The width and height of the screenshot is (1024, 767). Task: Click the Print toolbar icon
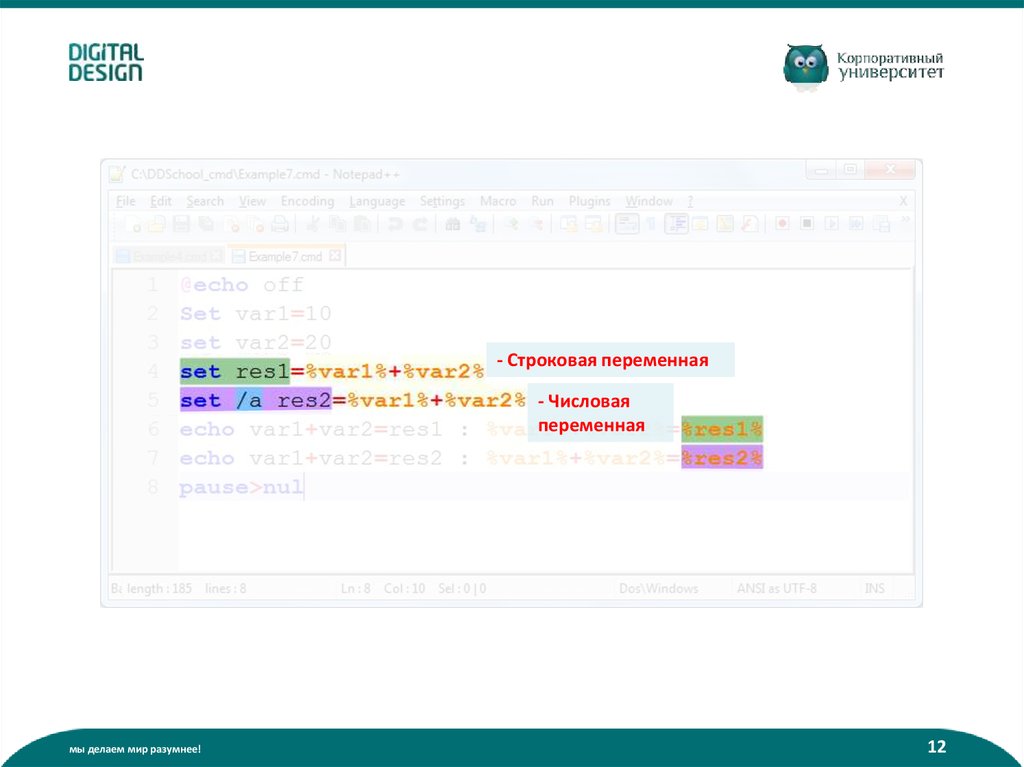[280, 225]
